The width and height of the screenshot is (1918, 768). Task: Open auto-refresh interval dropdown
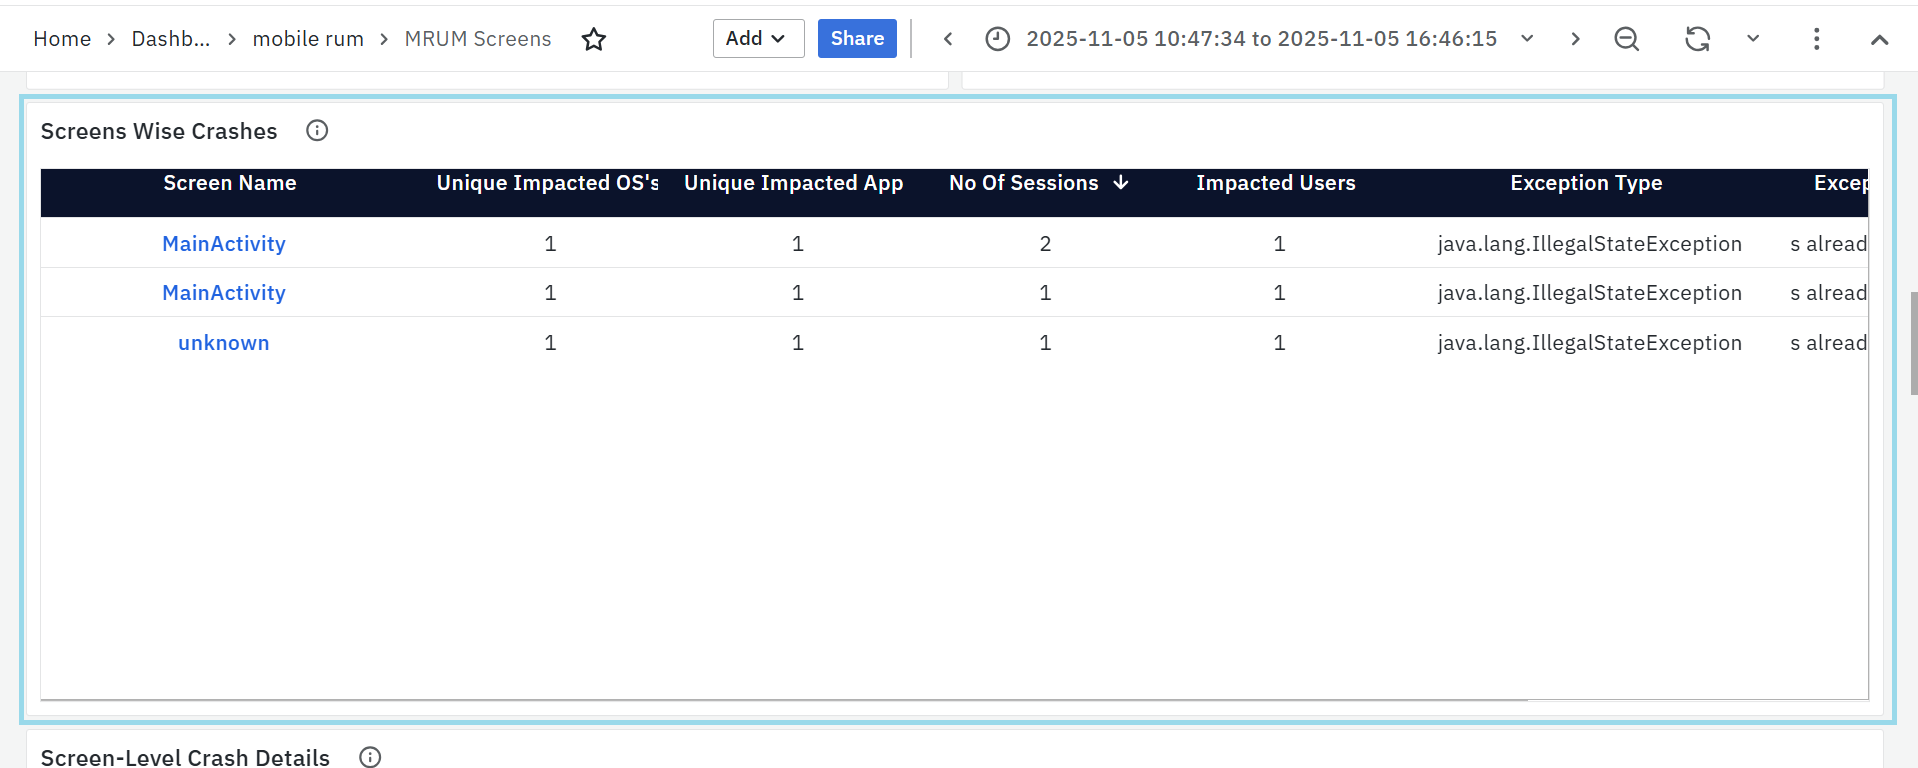[1752, 39]
